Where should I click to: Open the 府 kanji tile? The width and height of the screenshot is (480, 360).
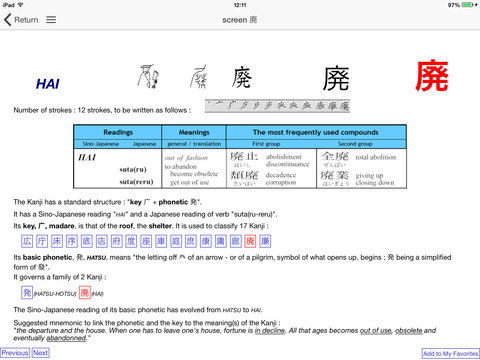(116, 241)
